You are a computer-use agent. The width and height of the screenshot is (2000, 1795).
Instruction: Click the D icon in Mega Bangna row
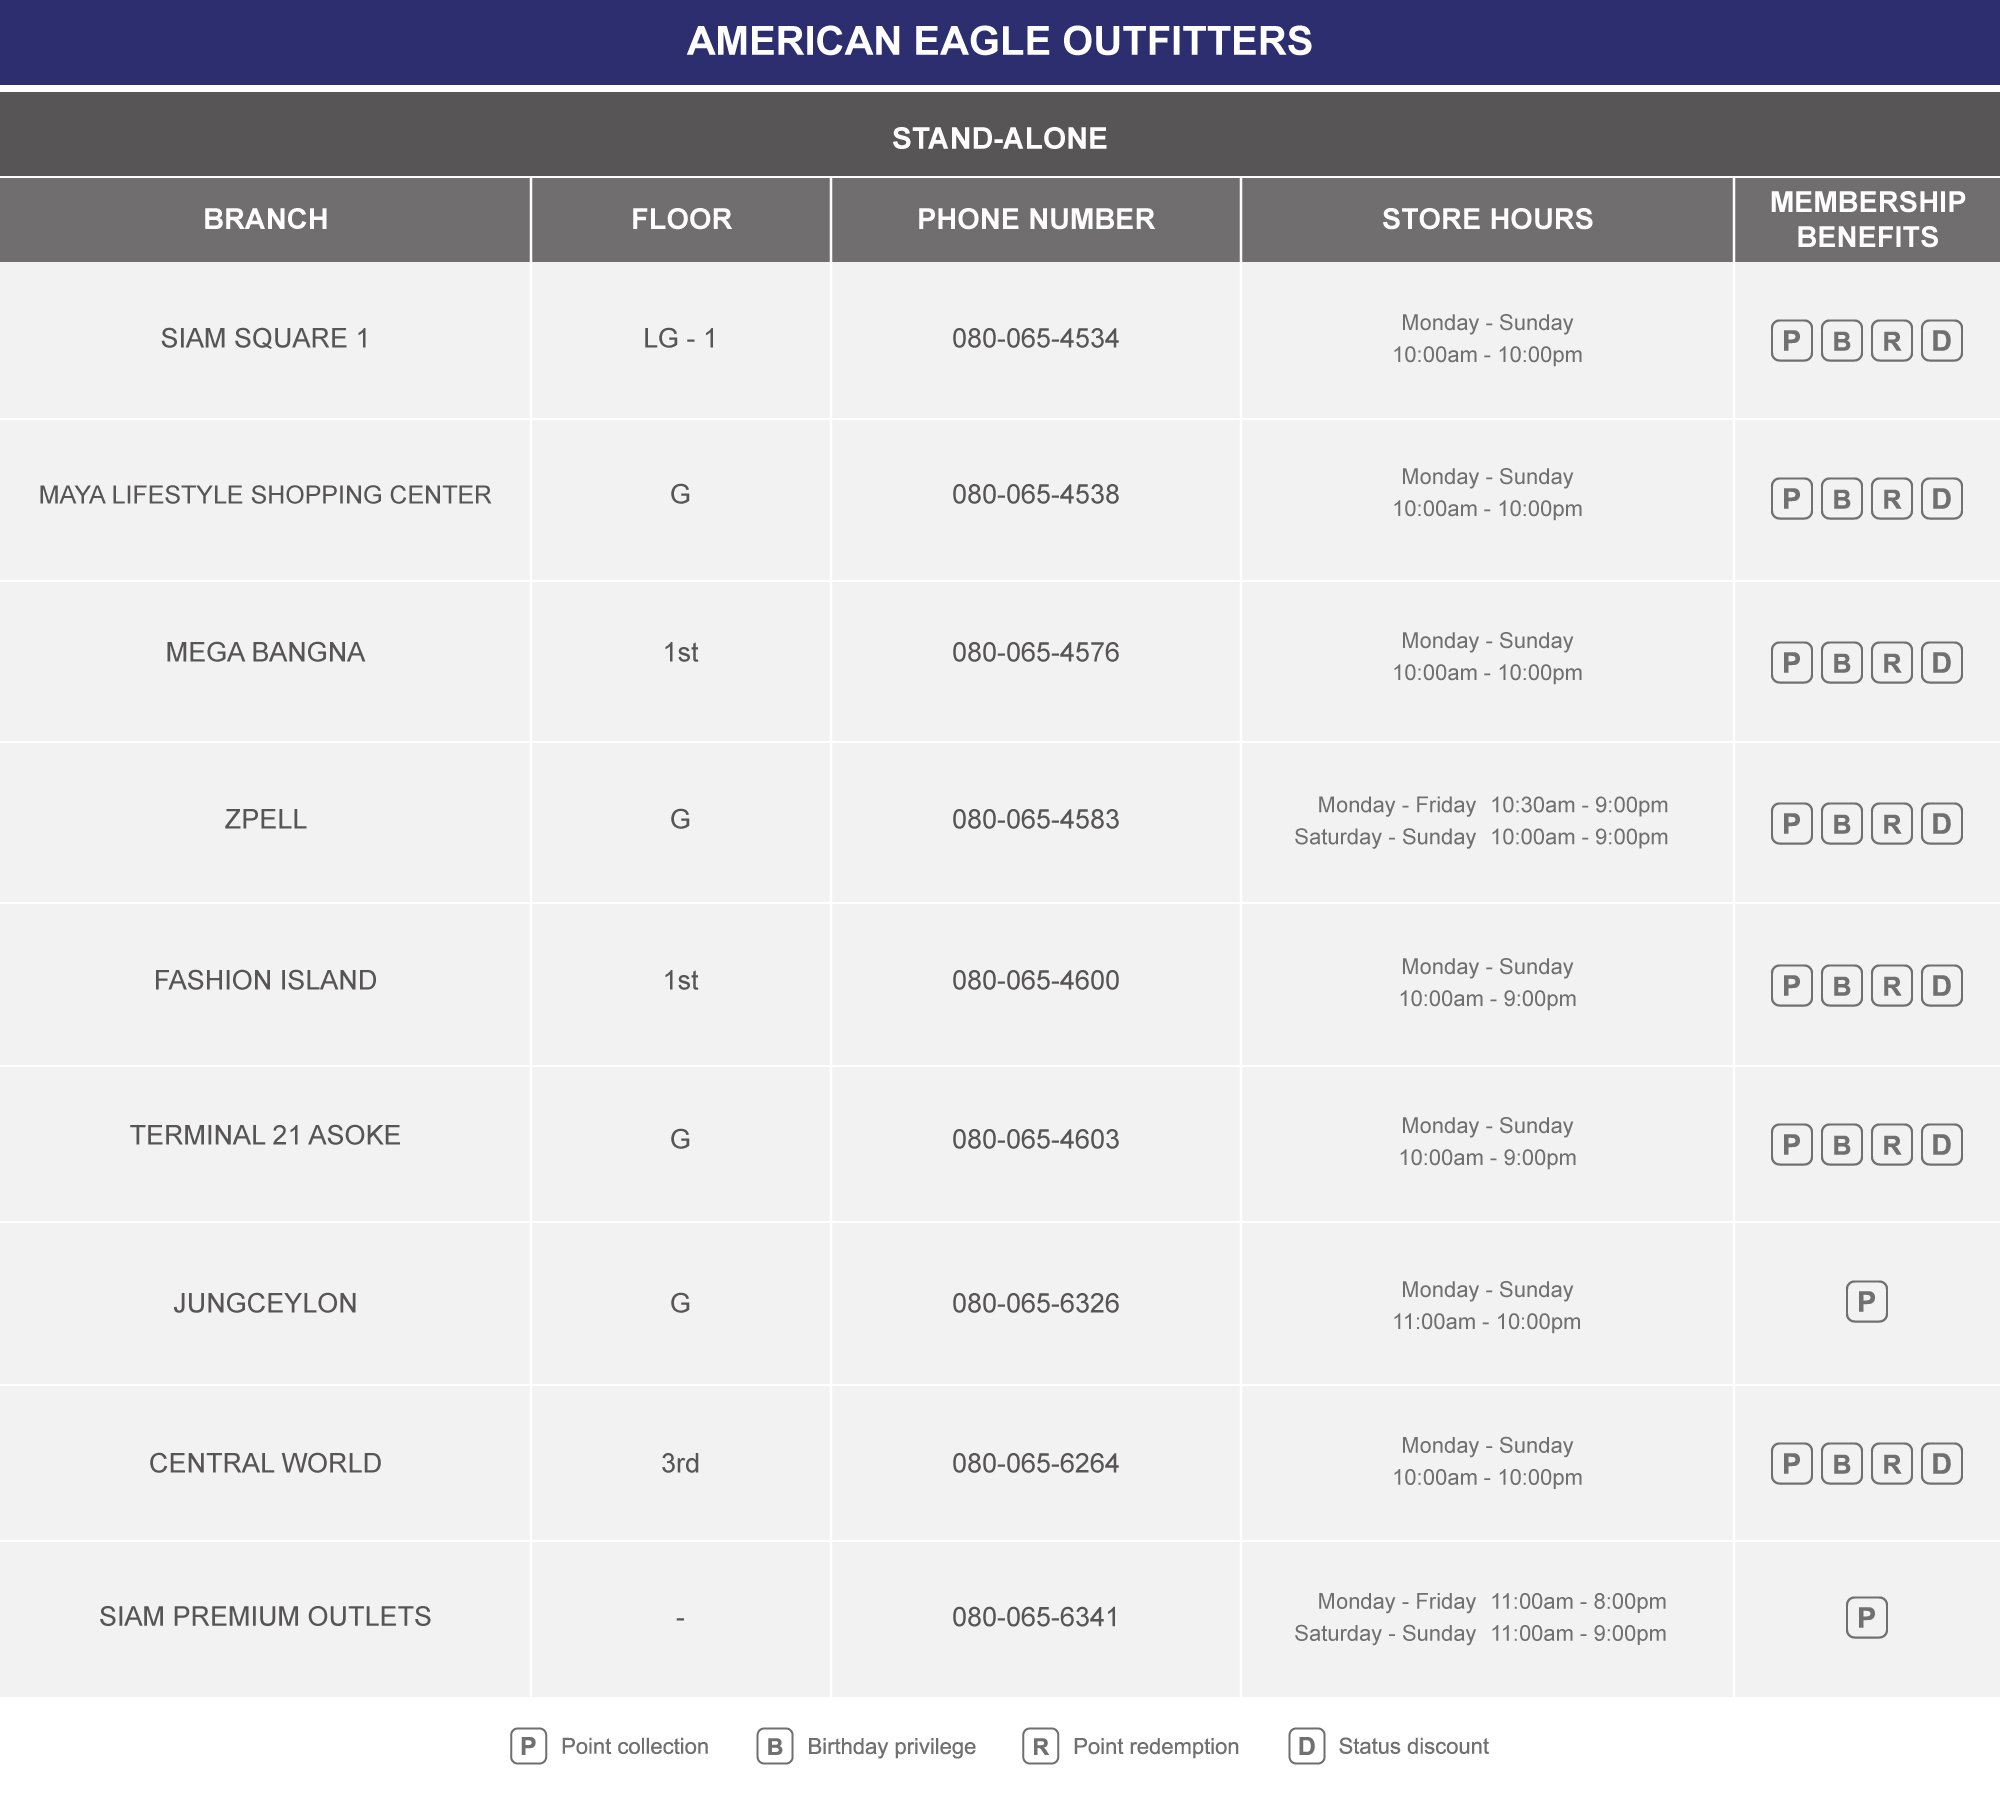point(1941,662)
